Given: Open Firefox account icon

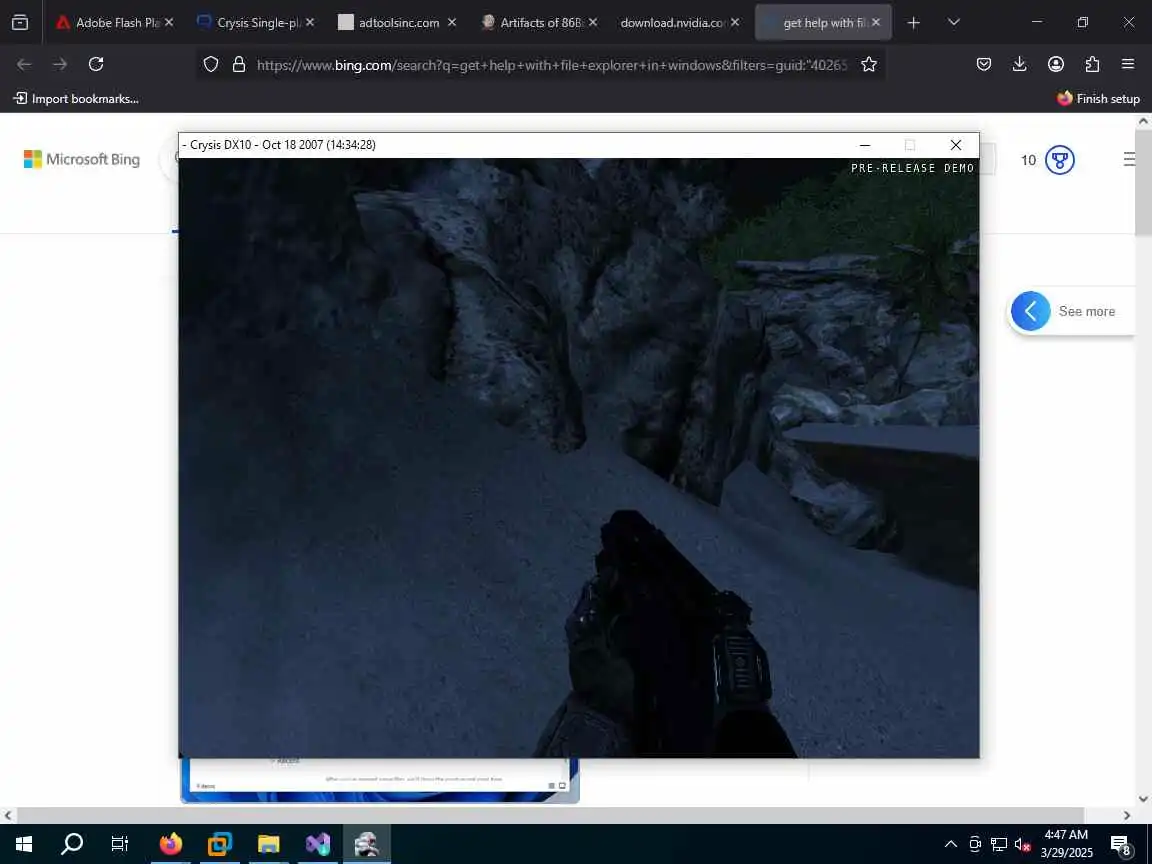Looking at the screenshot, I should 1056,65.
